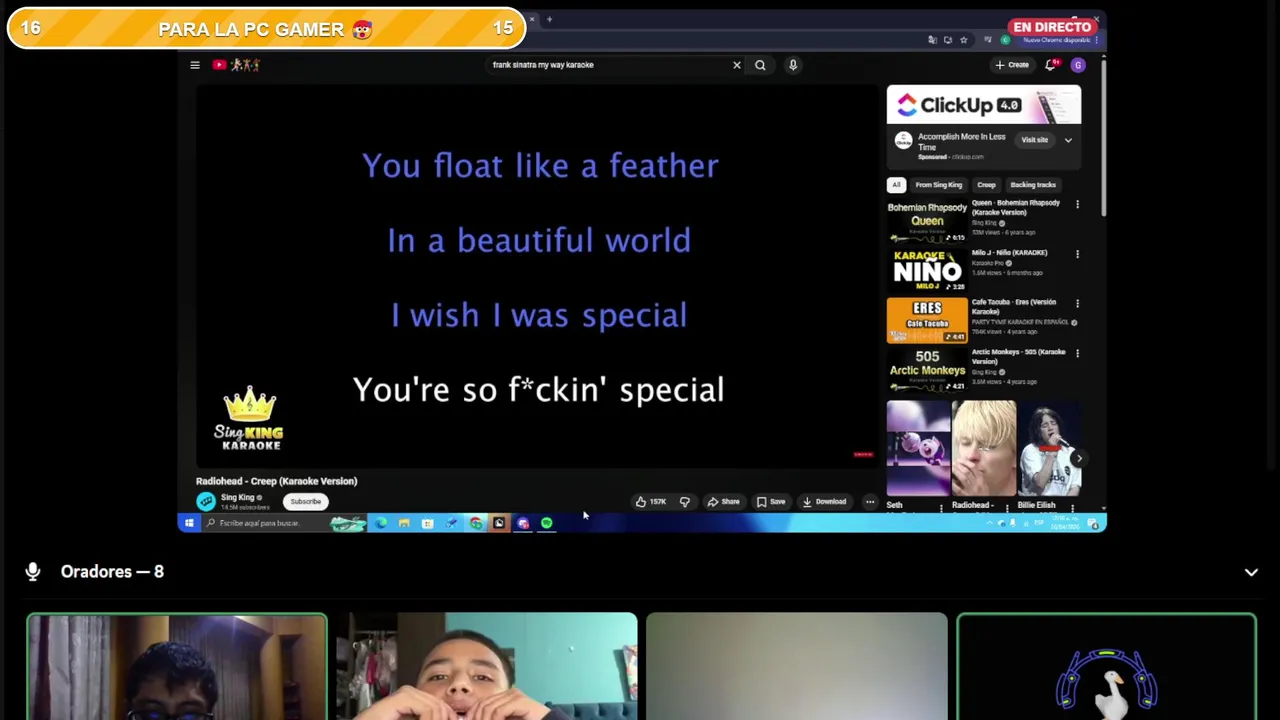Click the PARA LA PC GAMER goal banner
The width and height of the screenshot is (1280, 720).
[x=265, y=28]
